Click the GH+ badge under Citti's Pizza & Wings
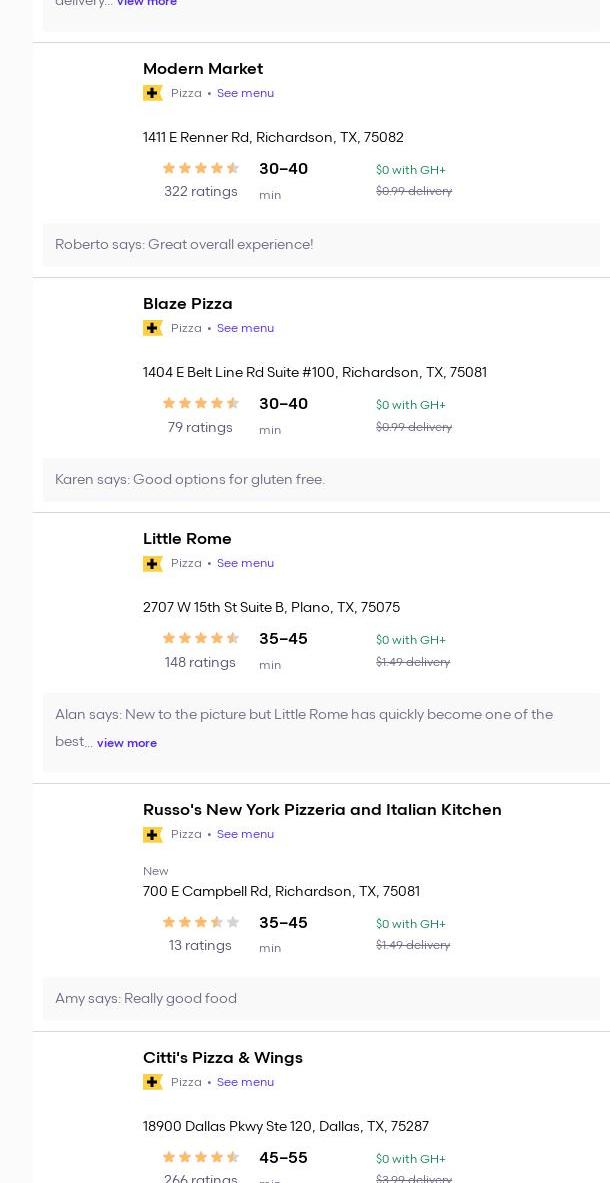The image size is (610, 1183). (153, 1082)
